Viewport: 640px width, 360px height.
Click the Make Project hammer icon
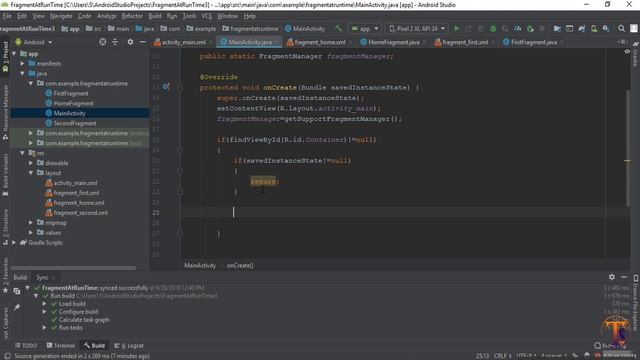338,29
